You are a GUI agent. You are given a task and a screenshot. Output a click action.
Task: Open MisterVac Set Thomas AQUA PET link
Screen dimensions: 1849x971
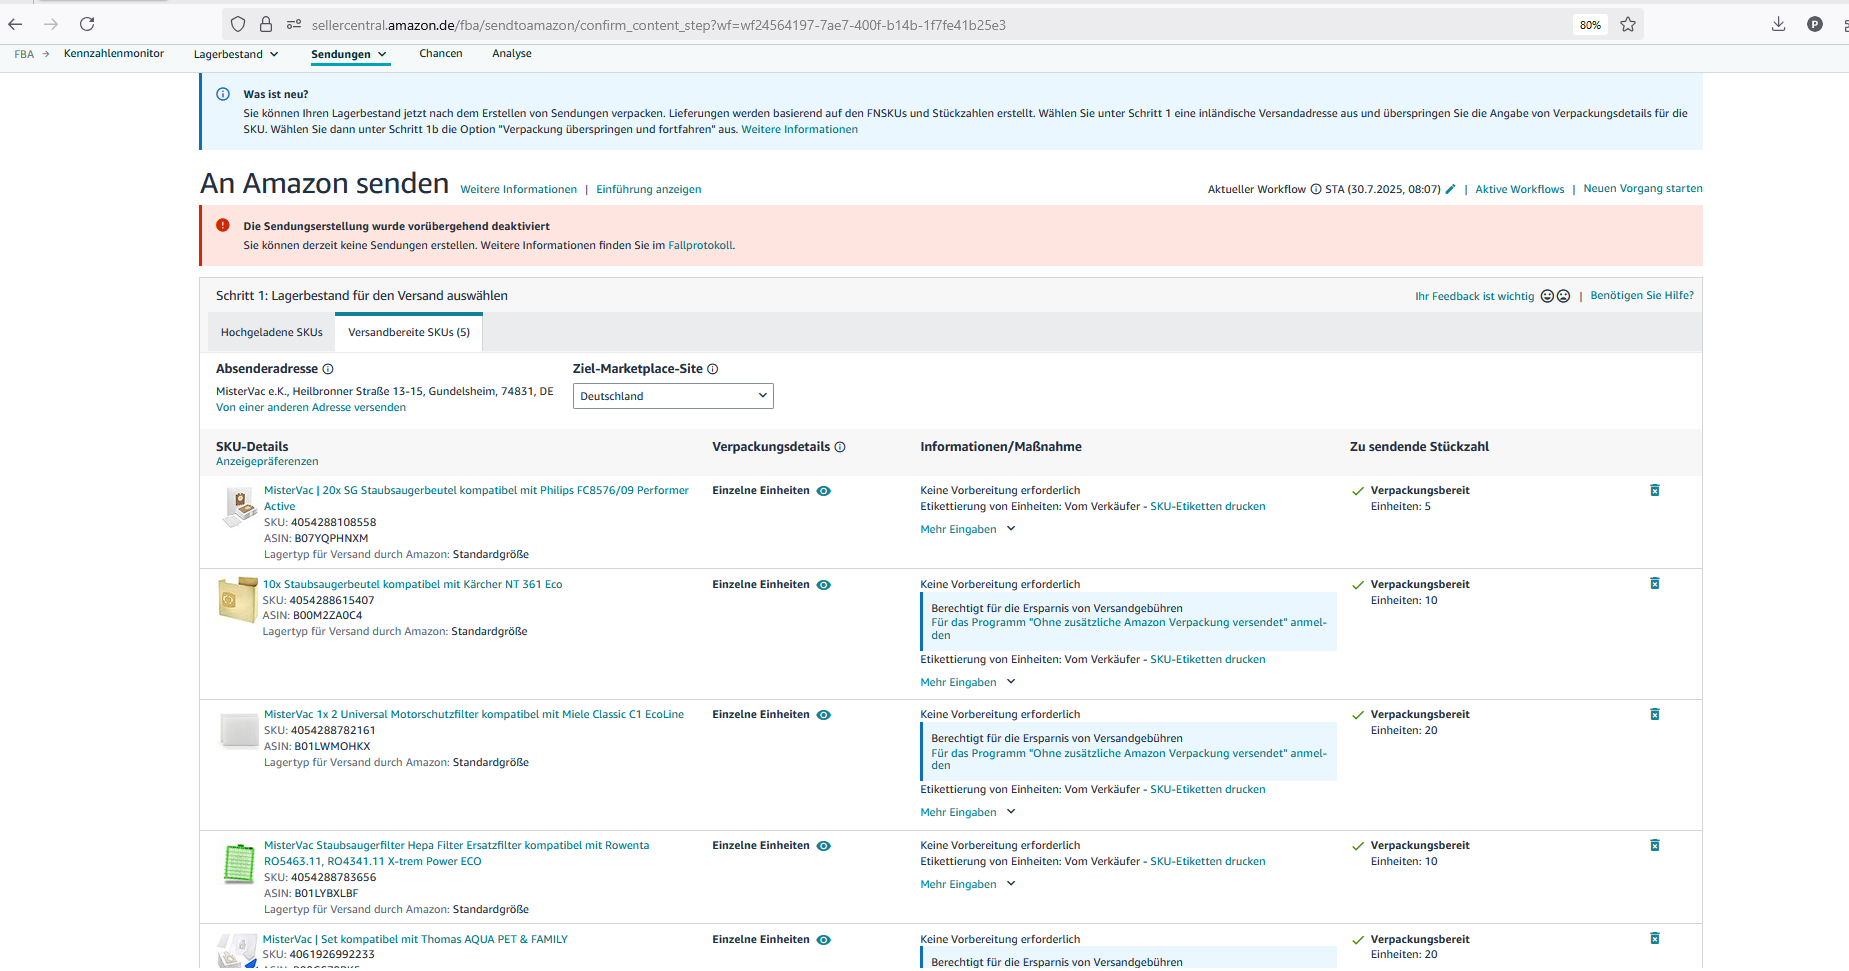[415, 940]
